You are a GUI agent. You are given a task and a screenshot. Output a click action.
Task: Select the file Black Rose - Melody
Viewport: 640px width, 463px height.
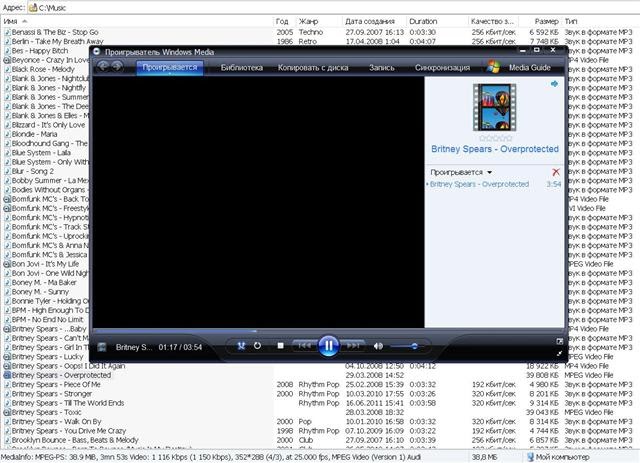43,69
